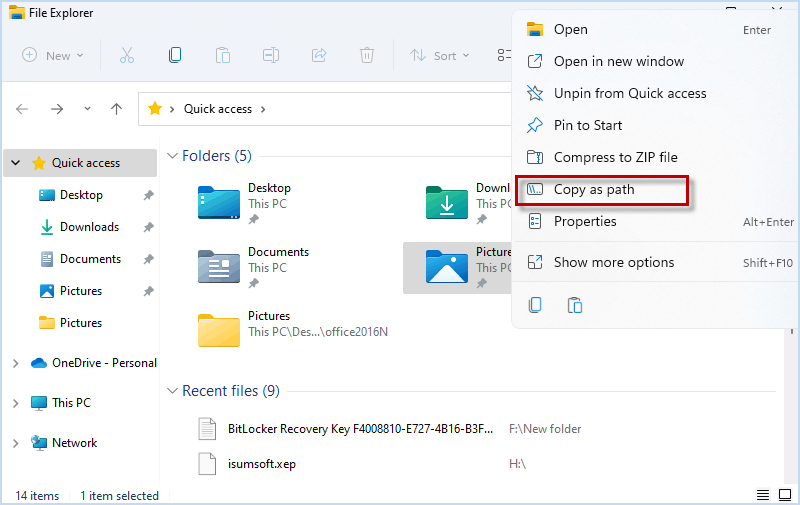Expand OneDrive - Personal tree node

(x=15, y=363)
